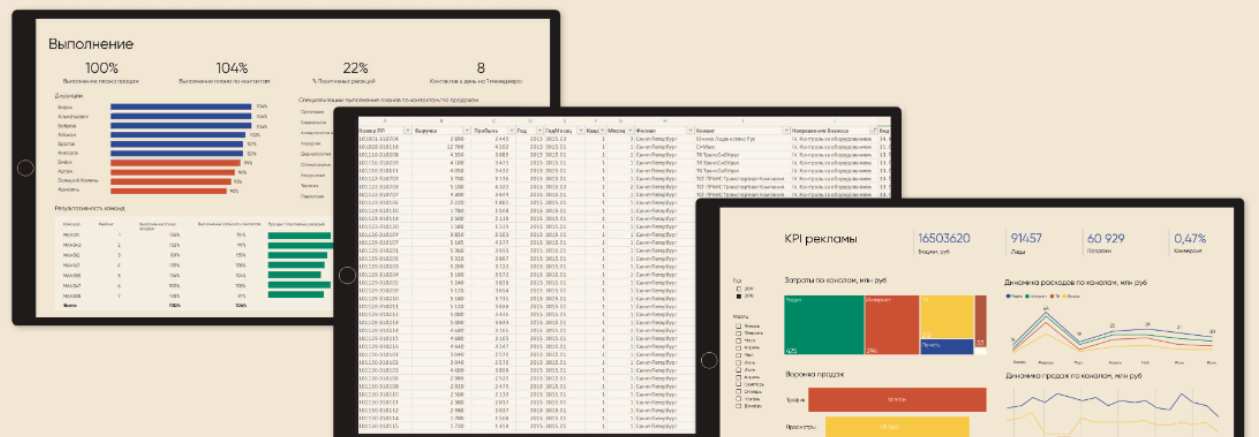Image resolution: width=1259 pixels, height=437 pixels.
Task: Tick the last month checkbox in Месяц
Action: coord(738,405)
